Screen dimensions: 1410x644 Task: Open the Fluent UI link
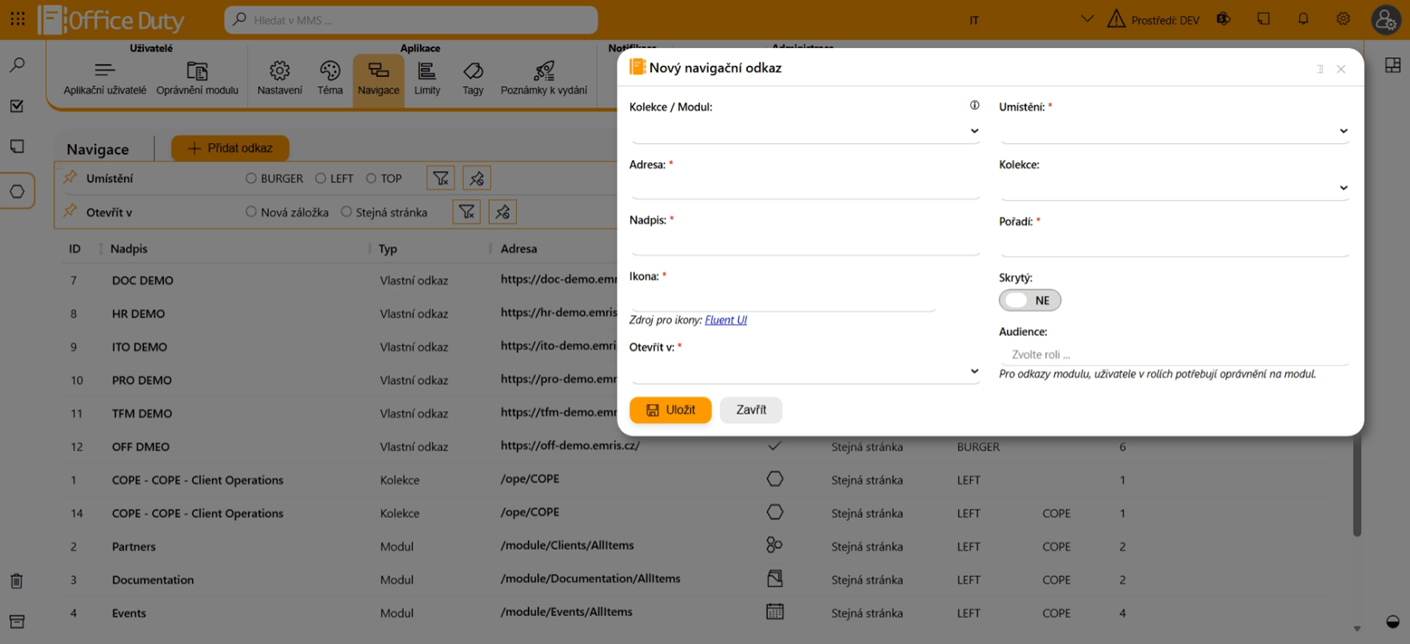(726, 320)
